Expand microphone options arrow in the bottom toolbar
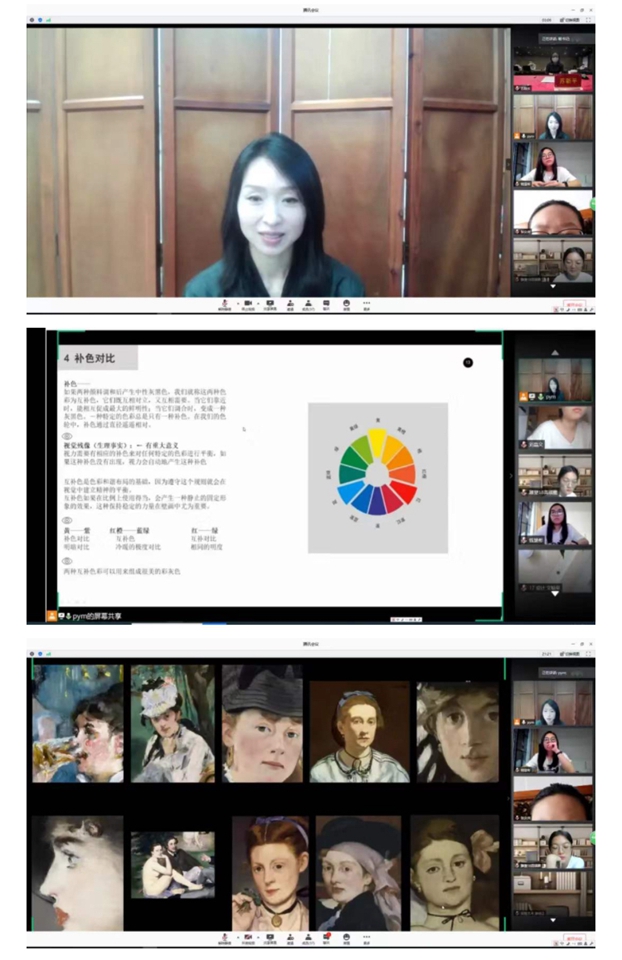622x960 pixels. point(236,937)
